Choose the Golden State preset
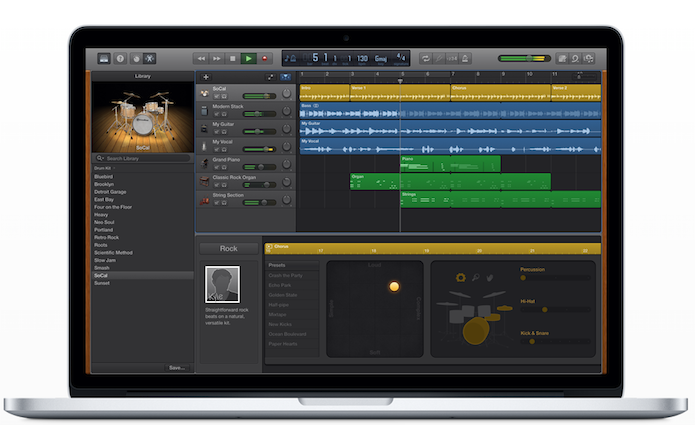The width and height of the screenshot is (695, 425). [x=283, y=295]
